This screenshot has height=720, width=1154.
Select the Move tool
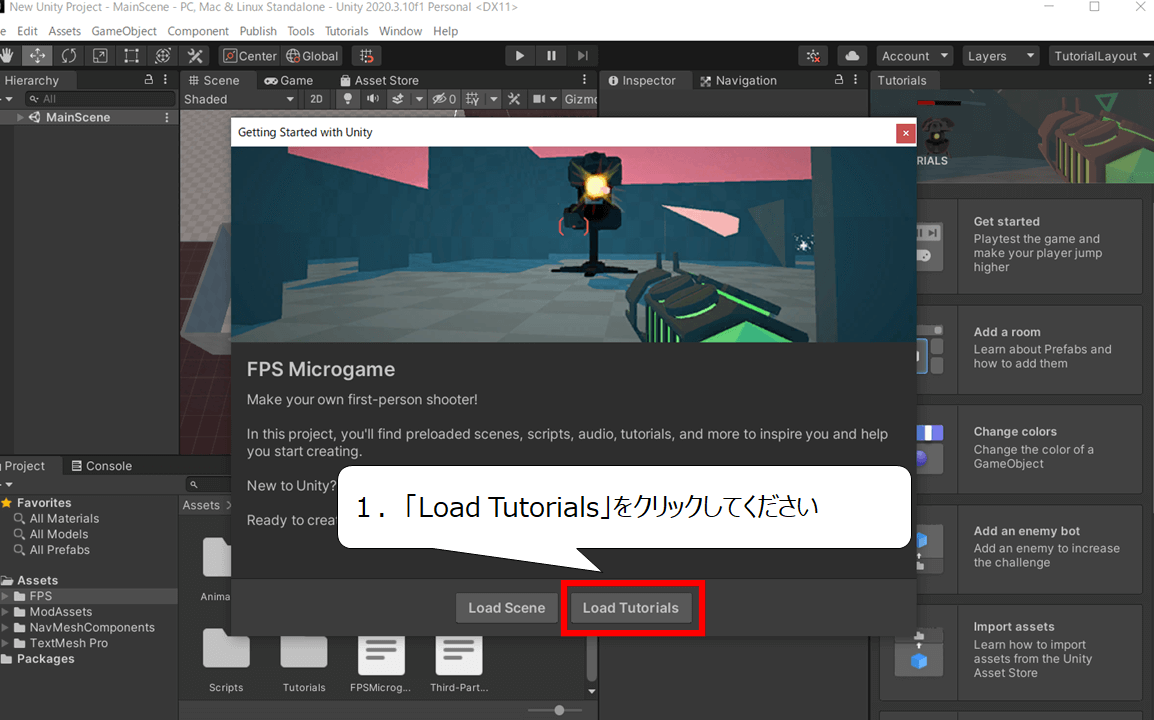(37, 56)
